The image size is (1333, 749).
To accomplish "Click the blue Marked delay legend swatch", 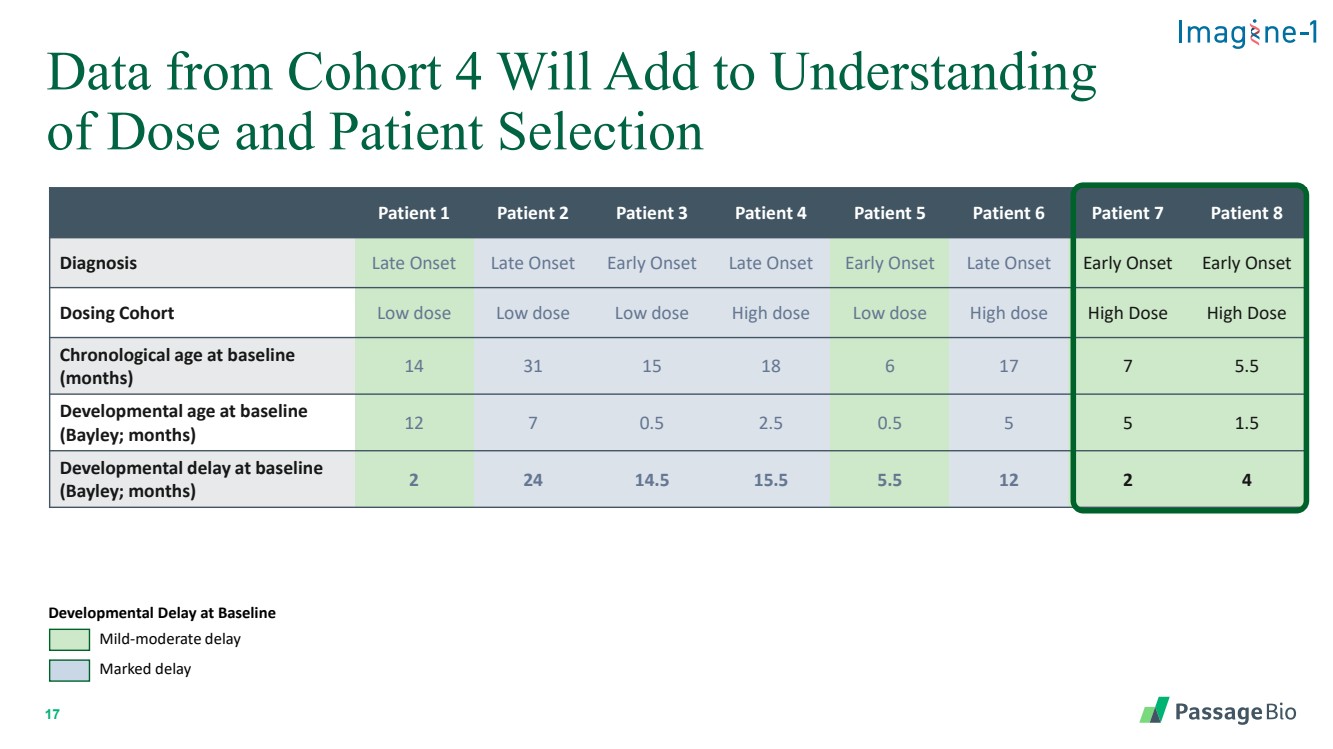I will point(69,669).
